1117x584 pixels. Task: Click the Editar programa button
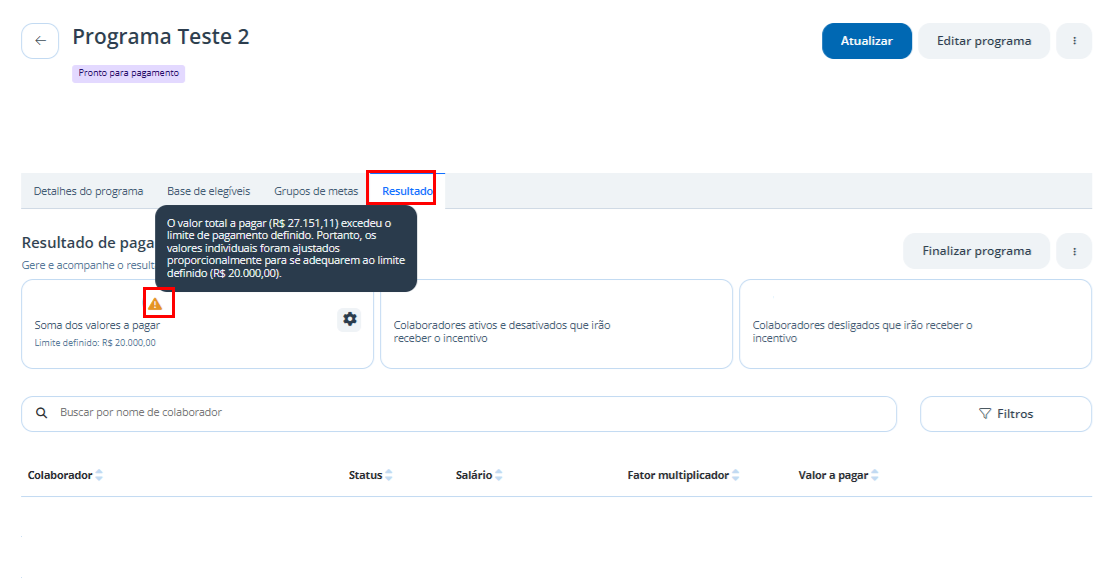[983, 41]
